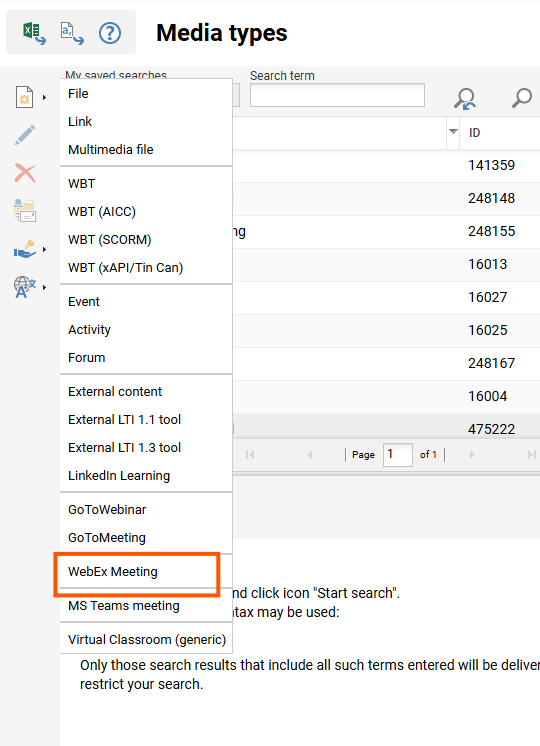Select row with ID 16027
The height and width of the screenshot is (746, 540).
click(386, 297)
